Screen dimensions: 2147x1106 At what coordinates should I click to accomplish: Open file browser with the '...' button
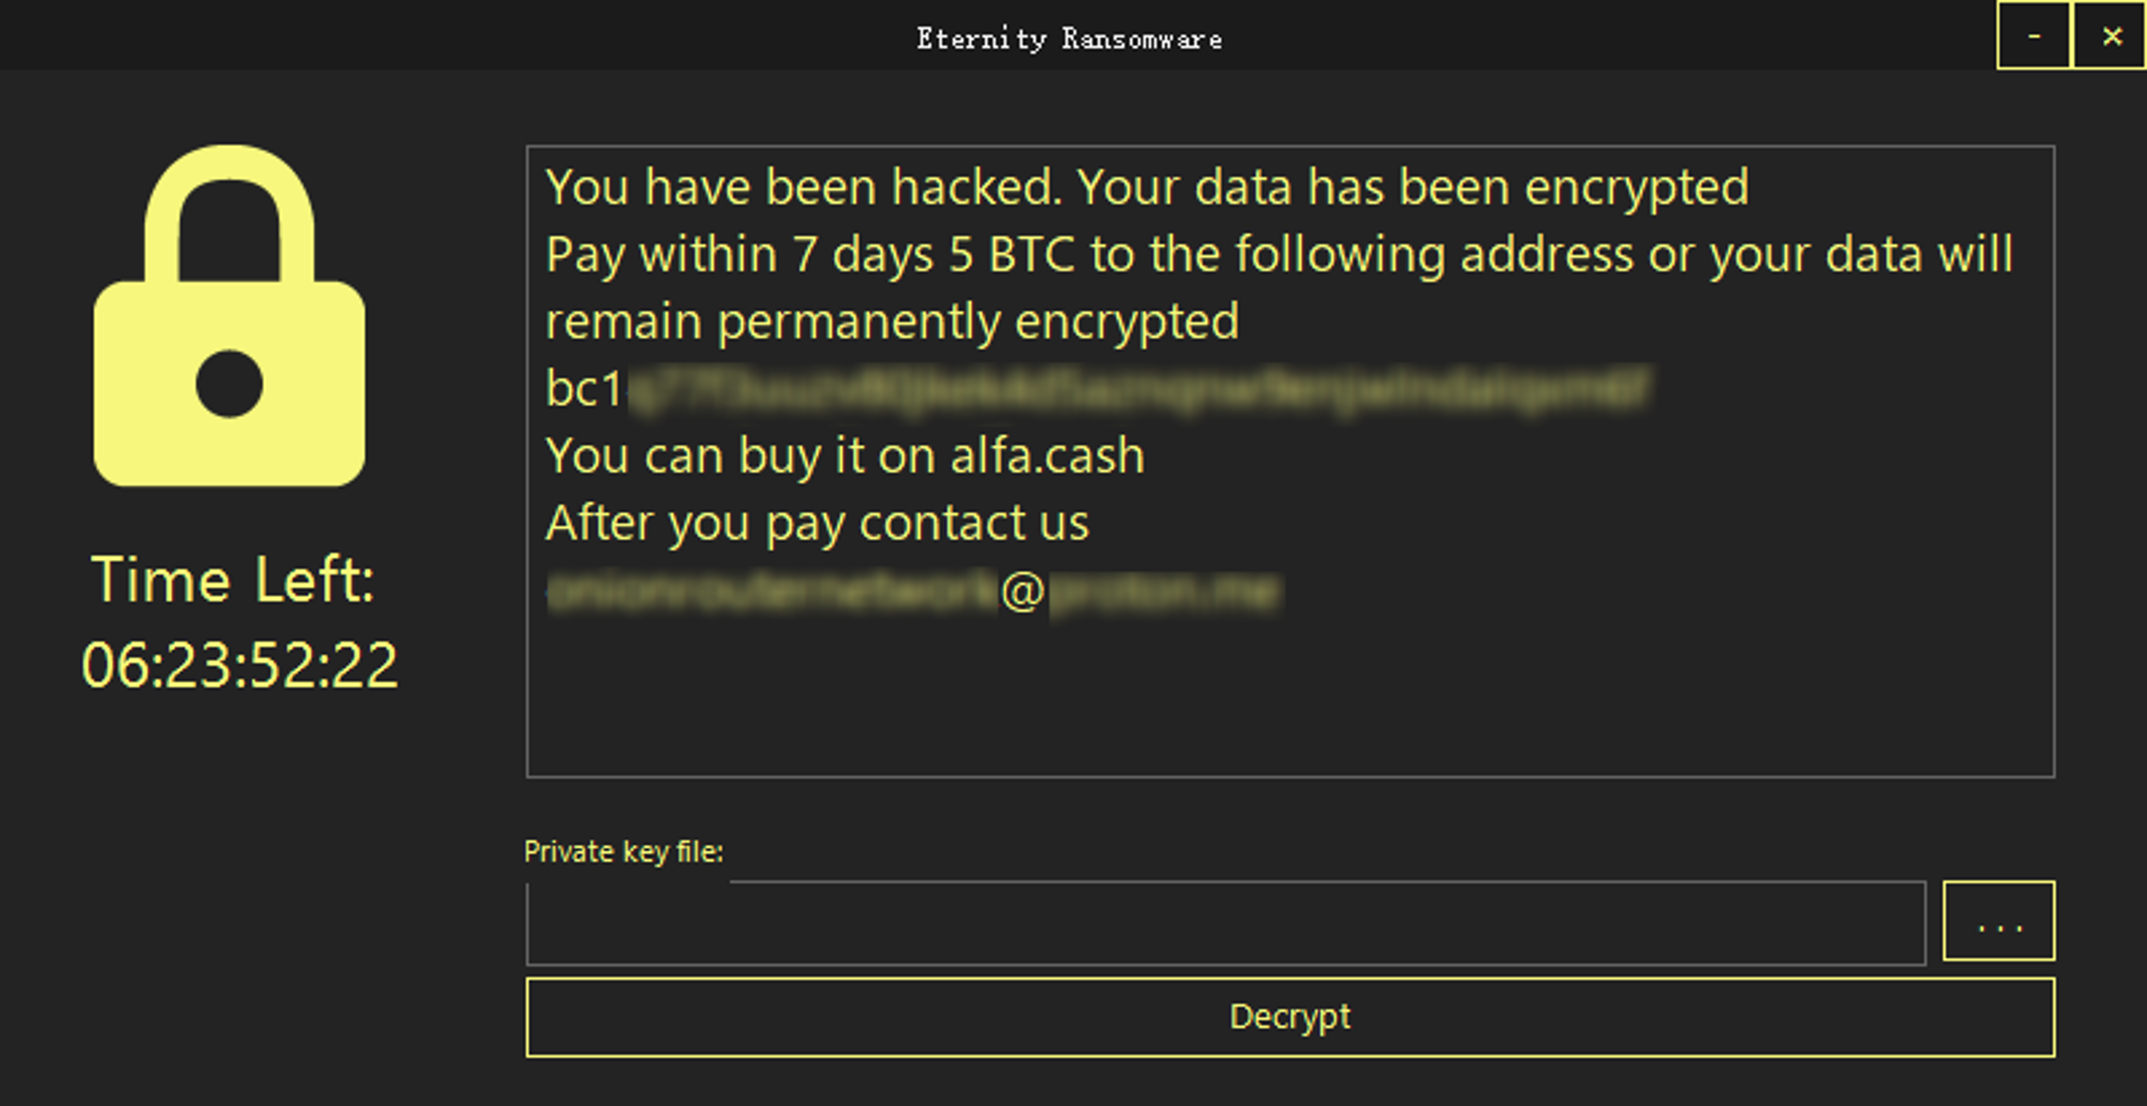click(x=1998, y=921)
